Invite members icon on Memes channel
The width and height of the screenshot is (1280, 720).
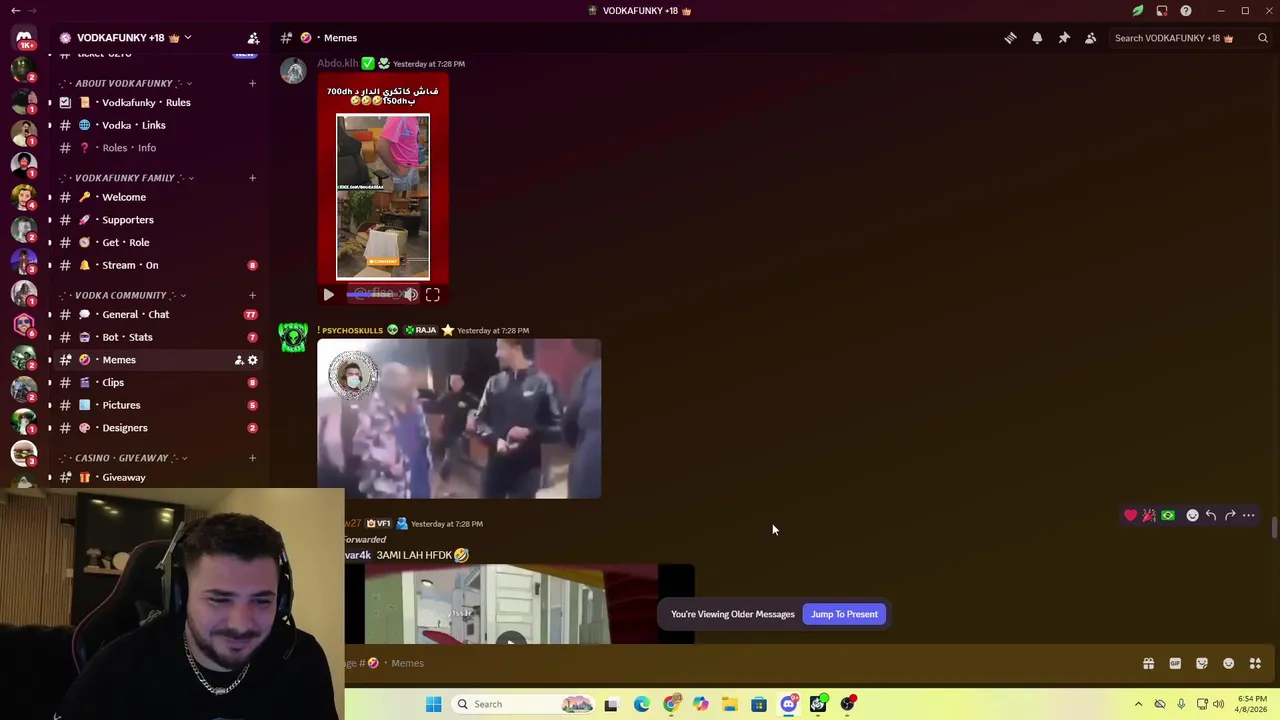coord(239,360)
